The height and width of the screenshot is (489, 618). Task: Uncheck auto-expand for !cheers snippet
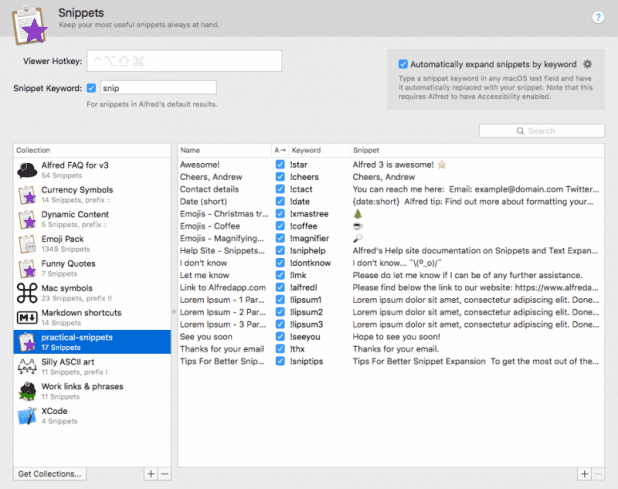(280, 177)
